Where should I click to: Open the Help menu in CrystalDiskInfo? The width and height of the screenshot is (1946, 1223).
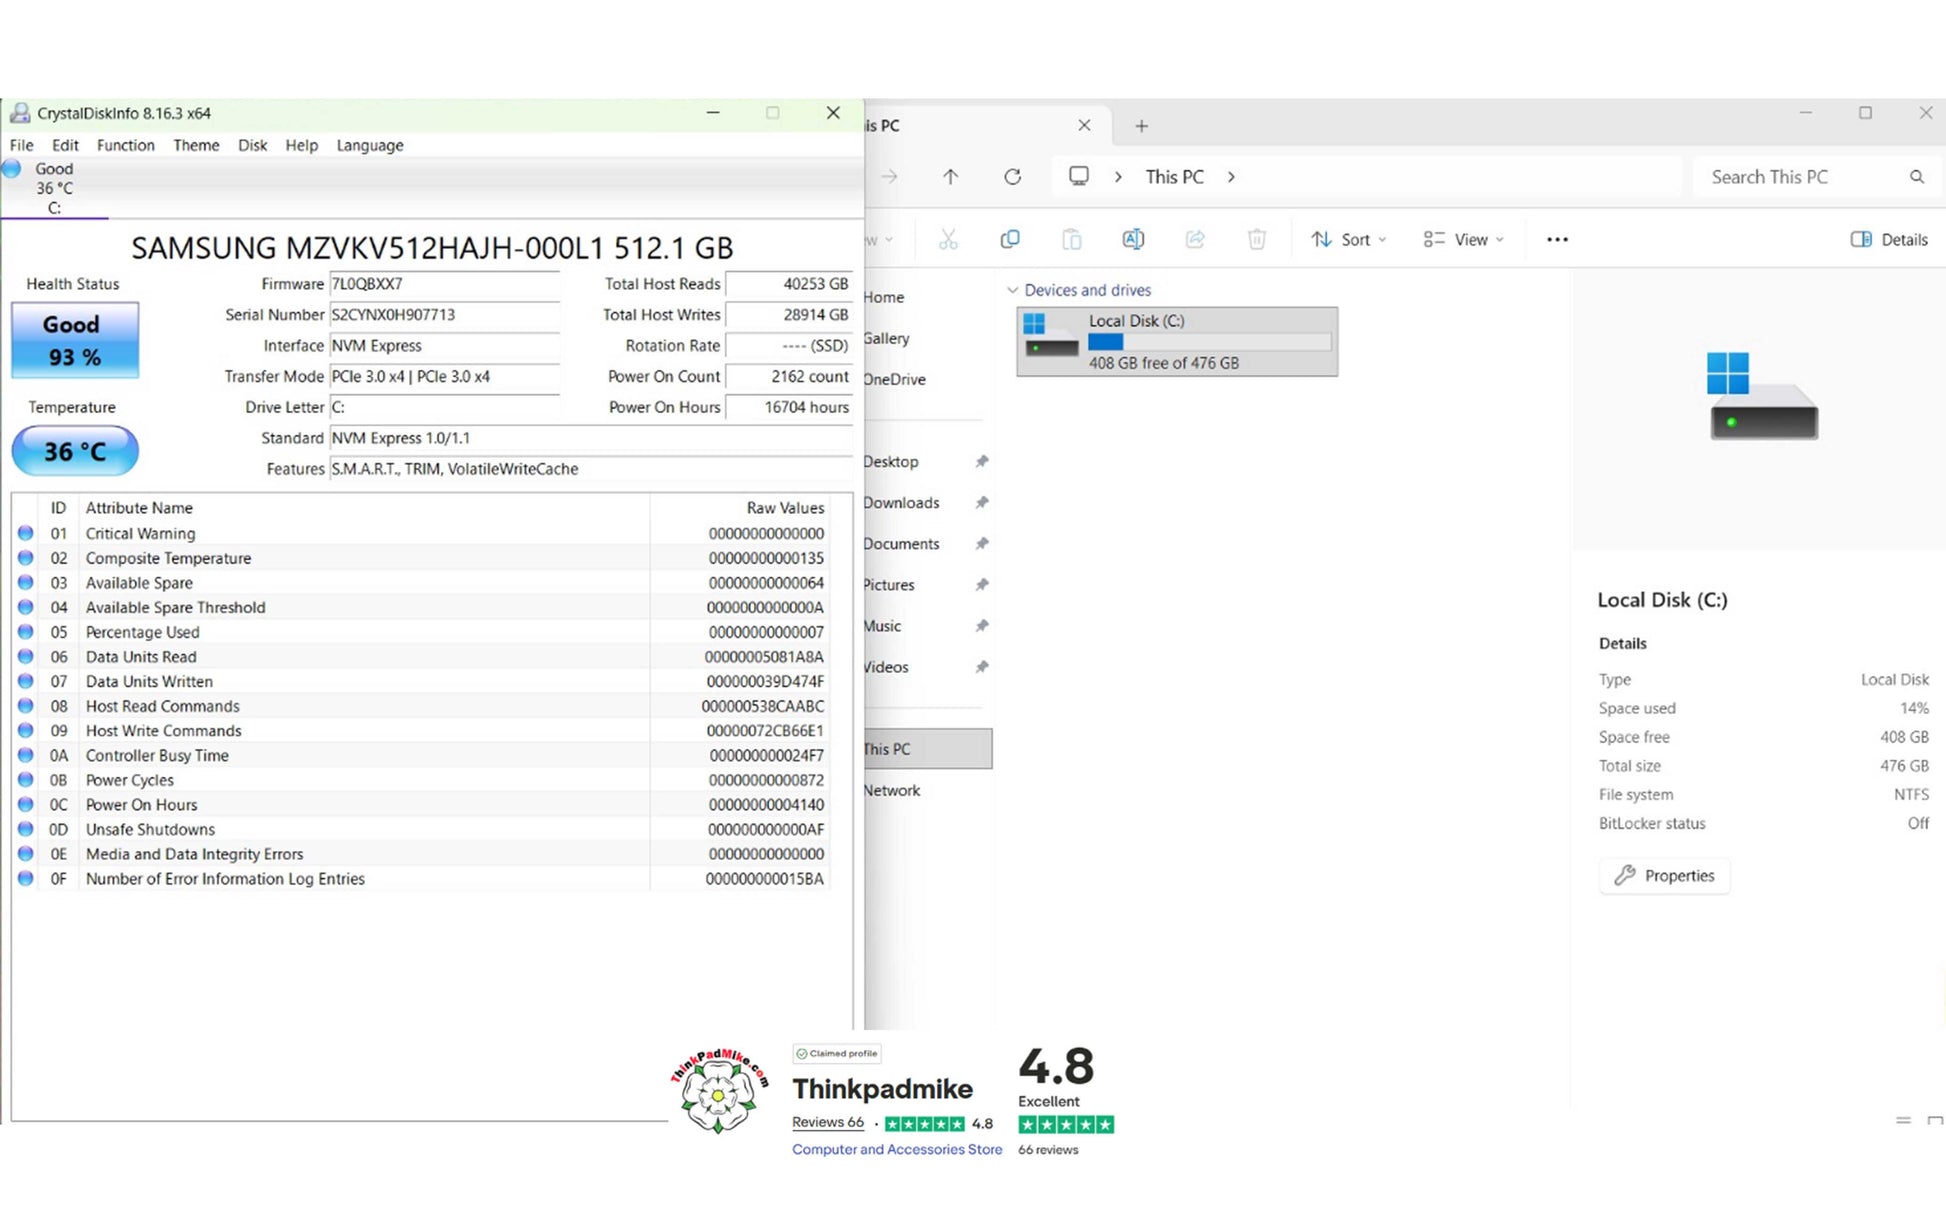tap(301, 145)
